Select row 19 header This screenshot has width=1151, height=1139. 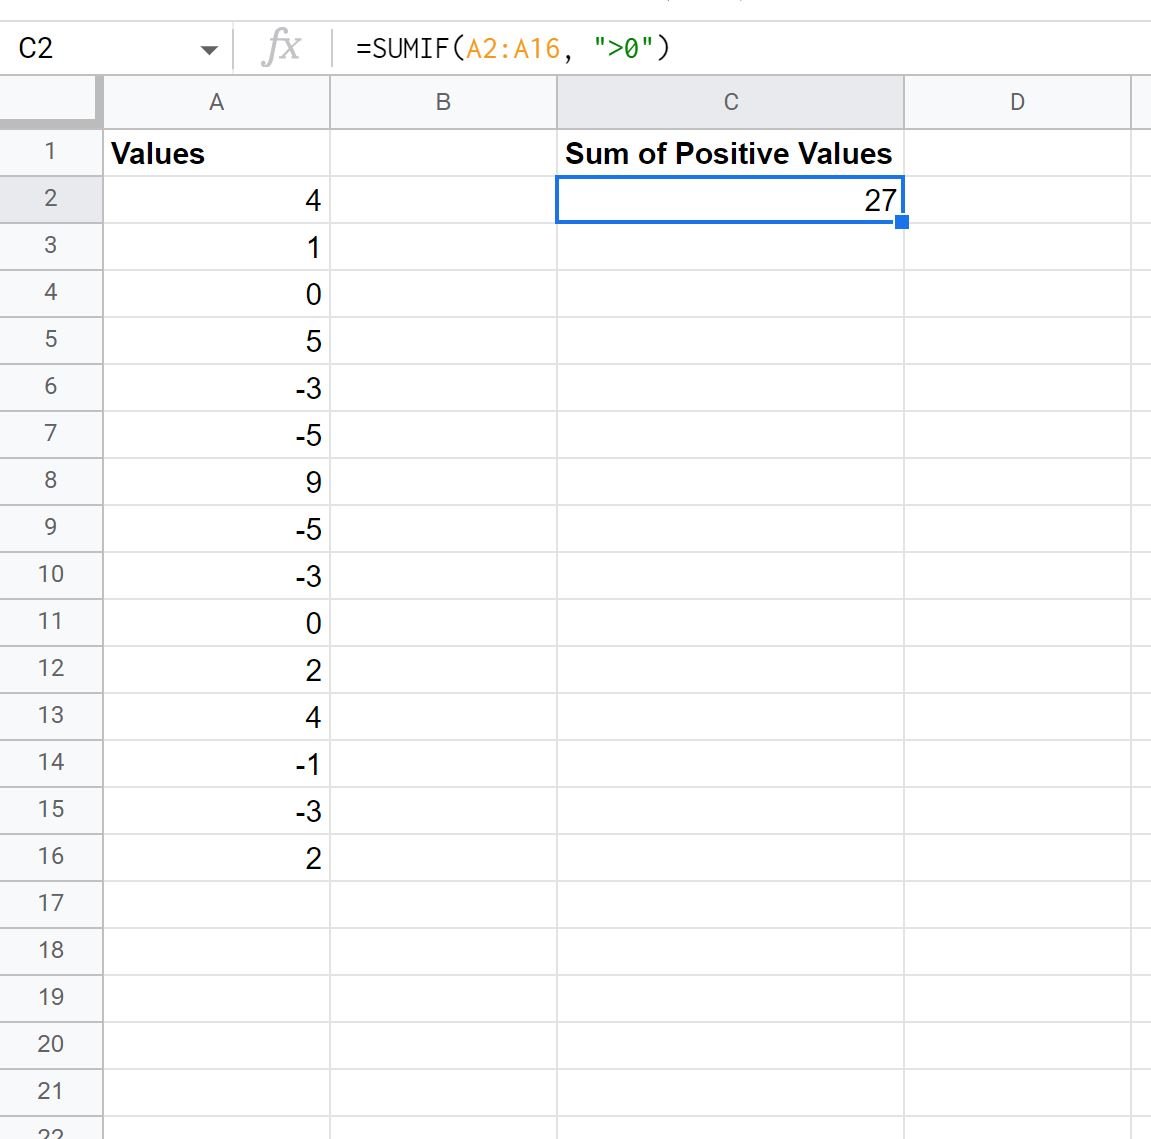click(x=51, y=998)
